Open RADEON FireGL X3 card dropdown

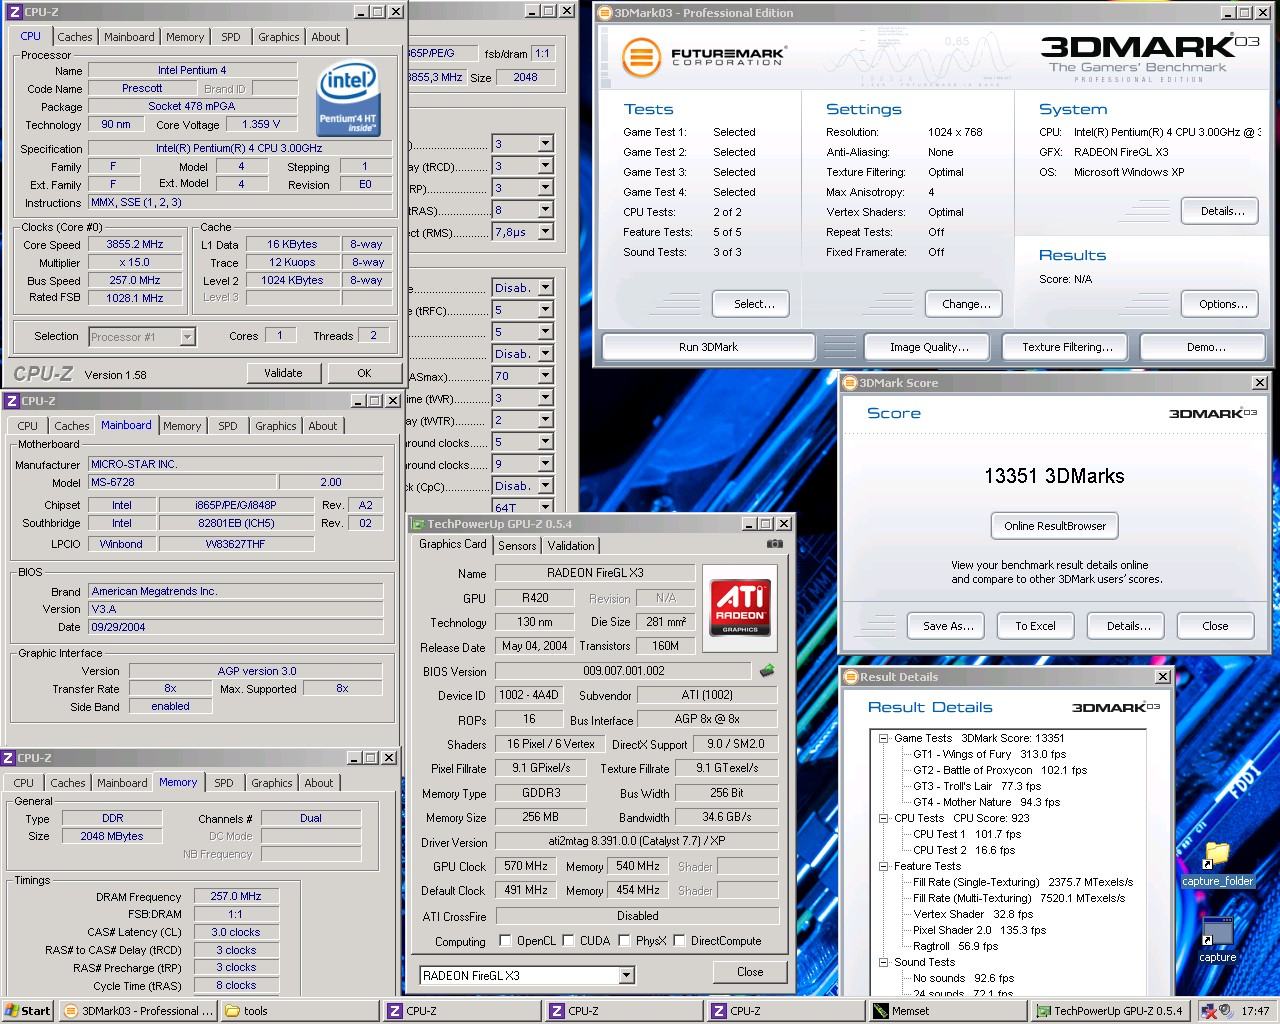[626, 975]
